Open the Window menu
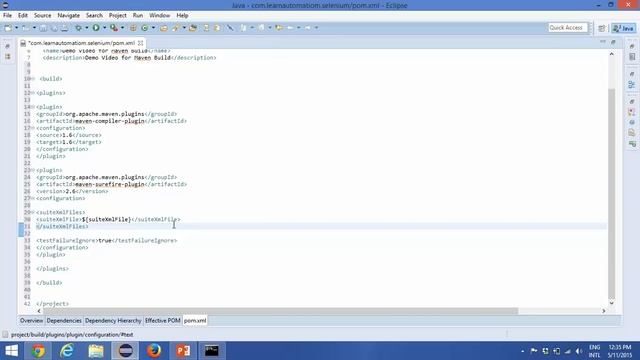The image size is (640, 360). point(160,16)
